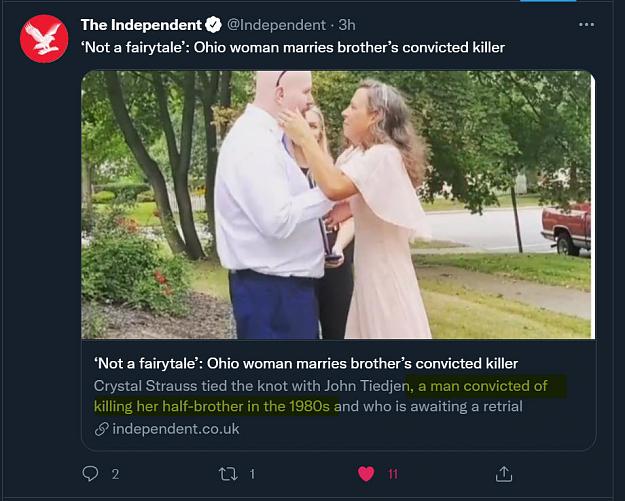
Task: Click the link chain icon
Action: [x=102, y=429]
